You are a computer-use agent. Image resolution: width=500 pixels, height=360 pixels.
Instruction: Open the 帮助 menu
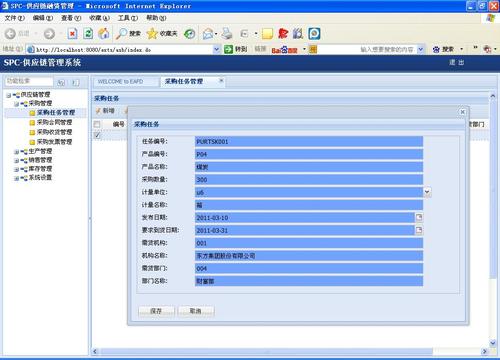coord(156,18)
